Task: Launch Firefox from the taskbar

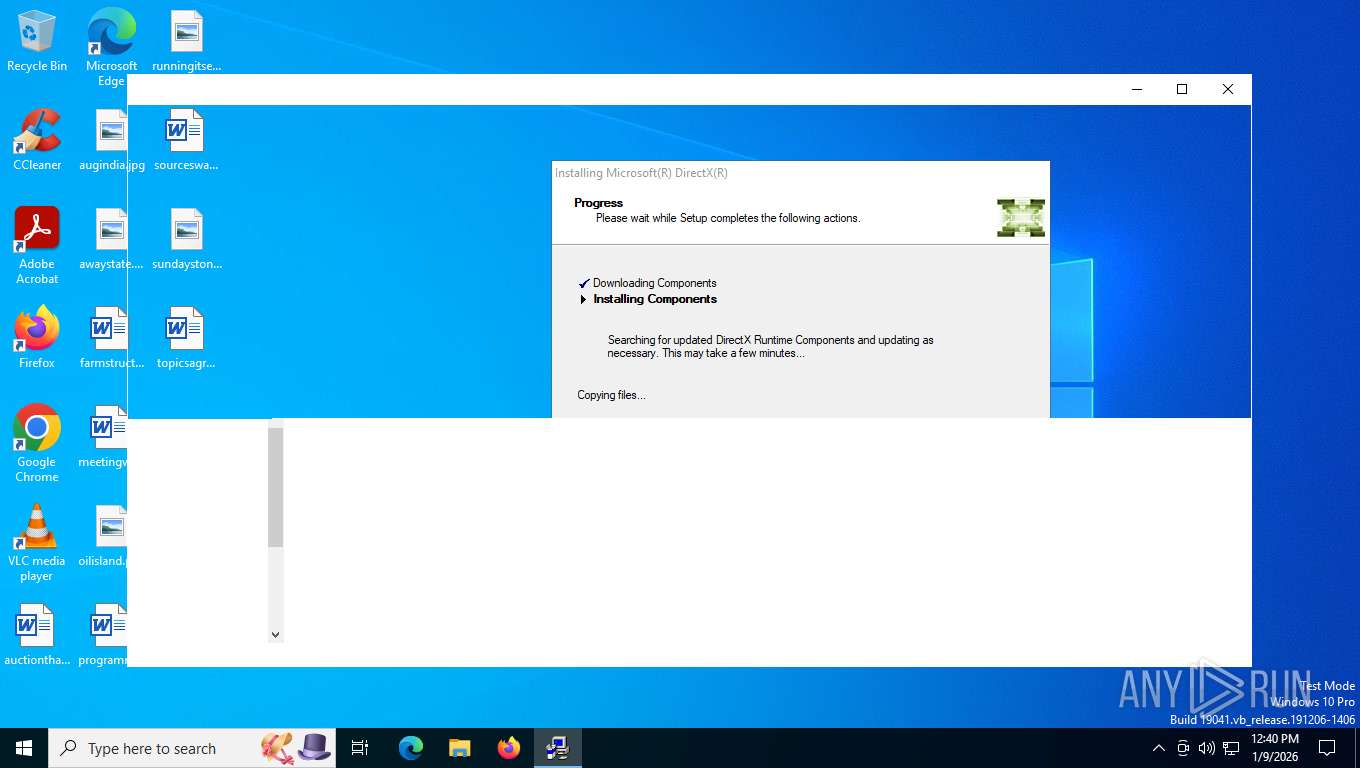Action: coord(509,748)
